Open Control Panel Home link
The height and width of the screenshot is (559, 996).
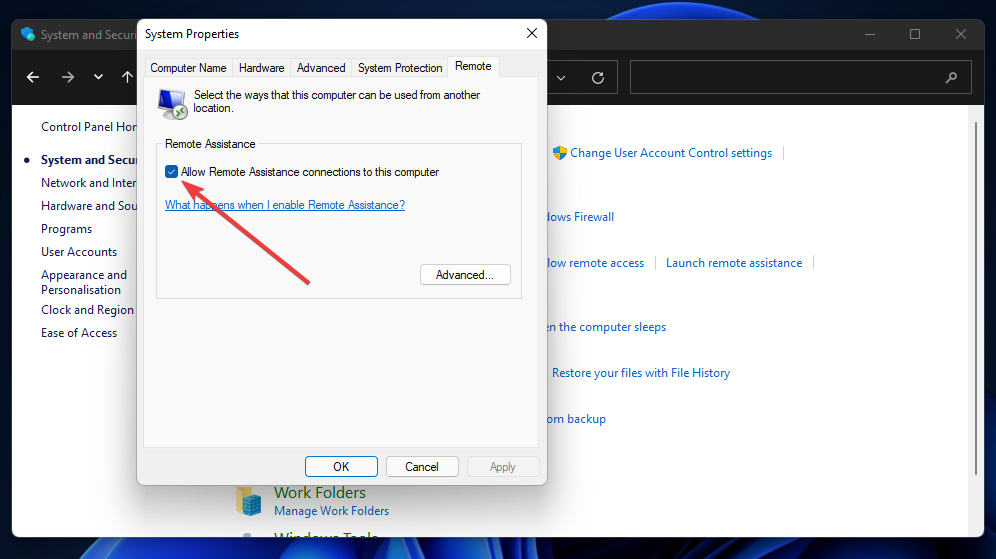coord(89,126)
